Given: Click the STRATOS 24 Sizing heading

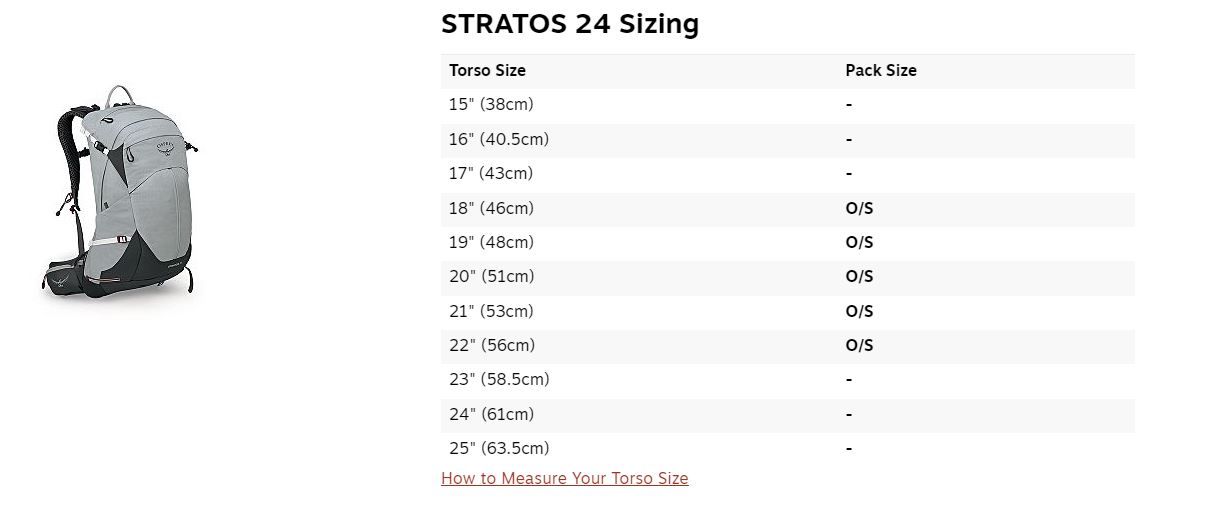Looking at the screenshot, I should pos(570,24).
